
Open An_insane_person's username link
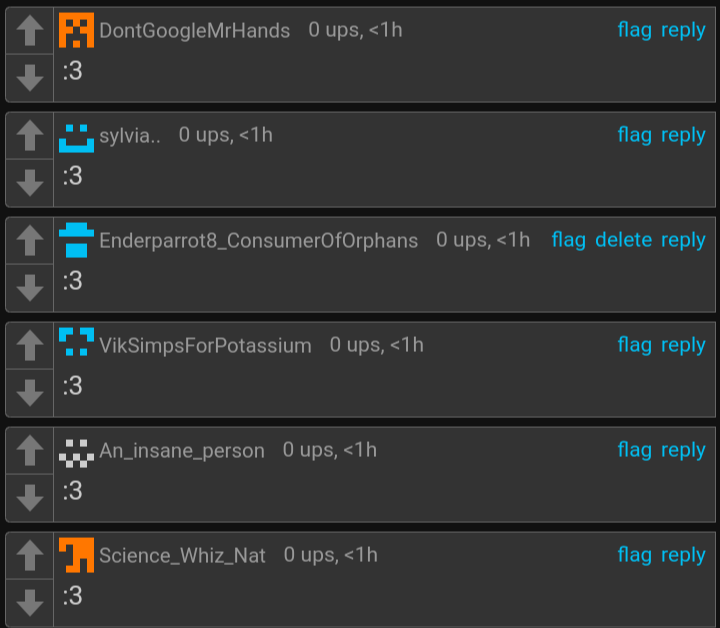[182, 451]
